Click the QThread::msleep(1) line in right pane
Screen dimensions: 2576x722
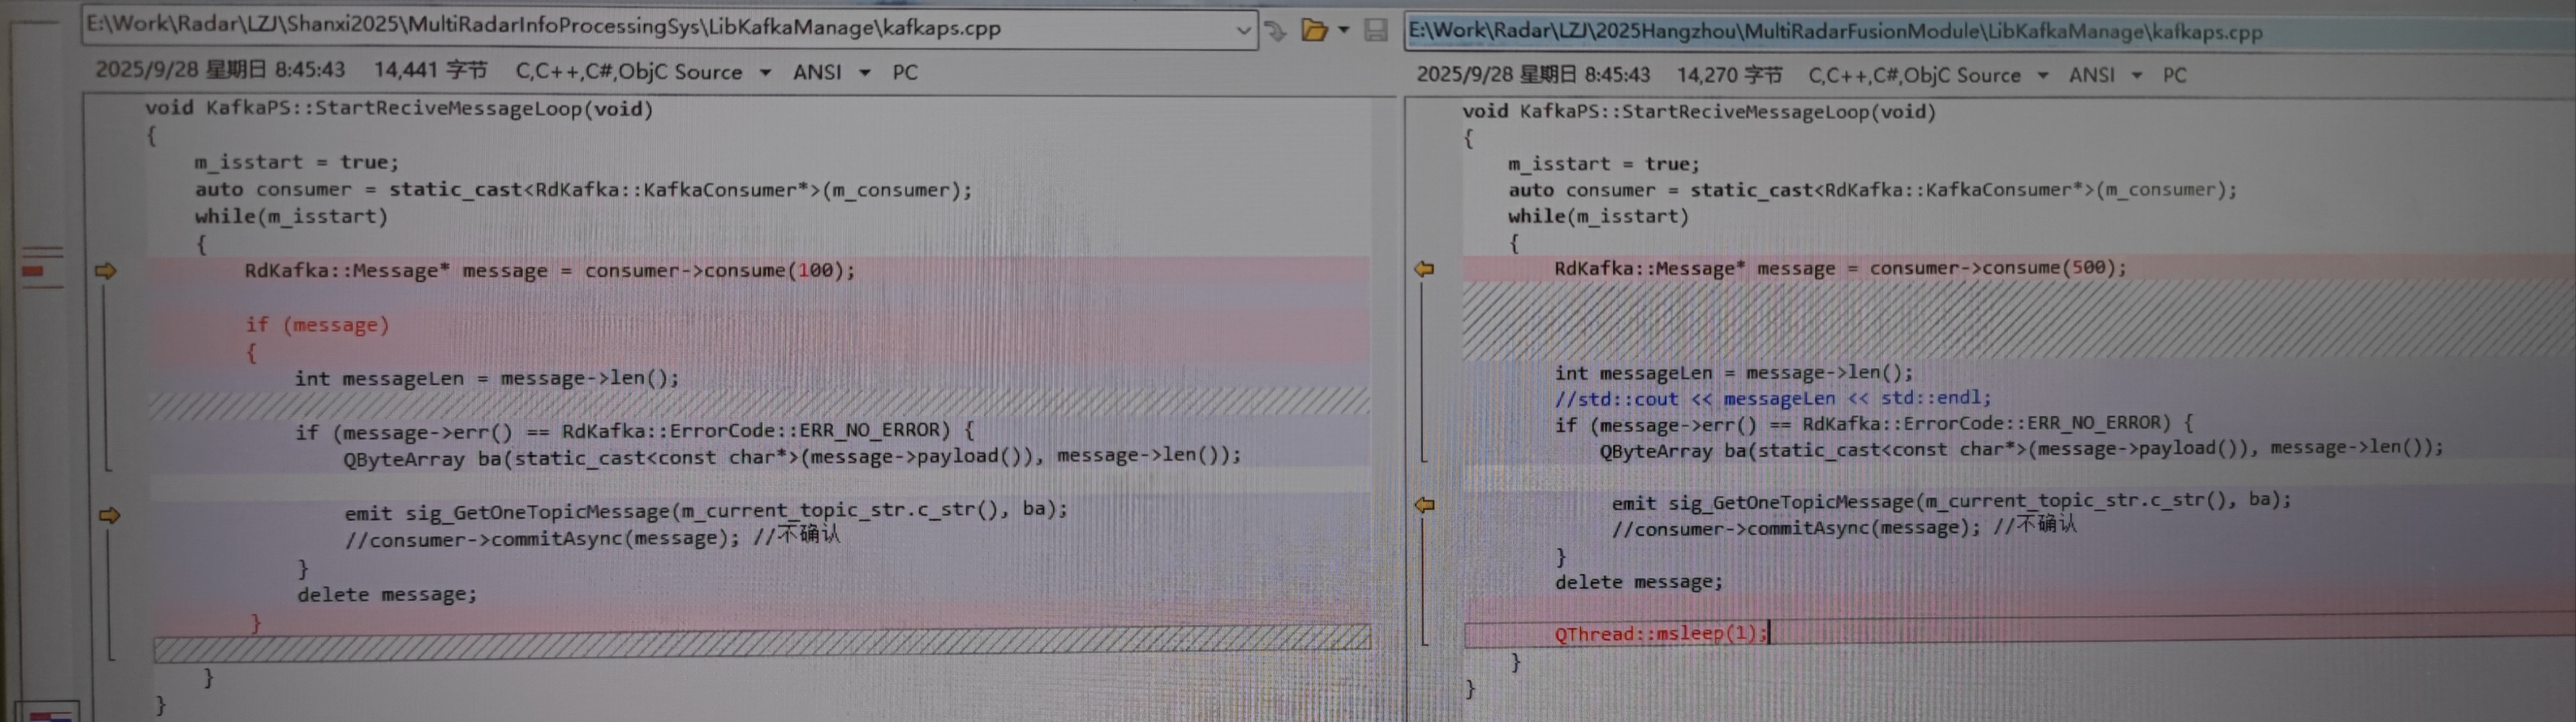(x=1660, y=633)
